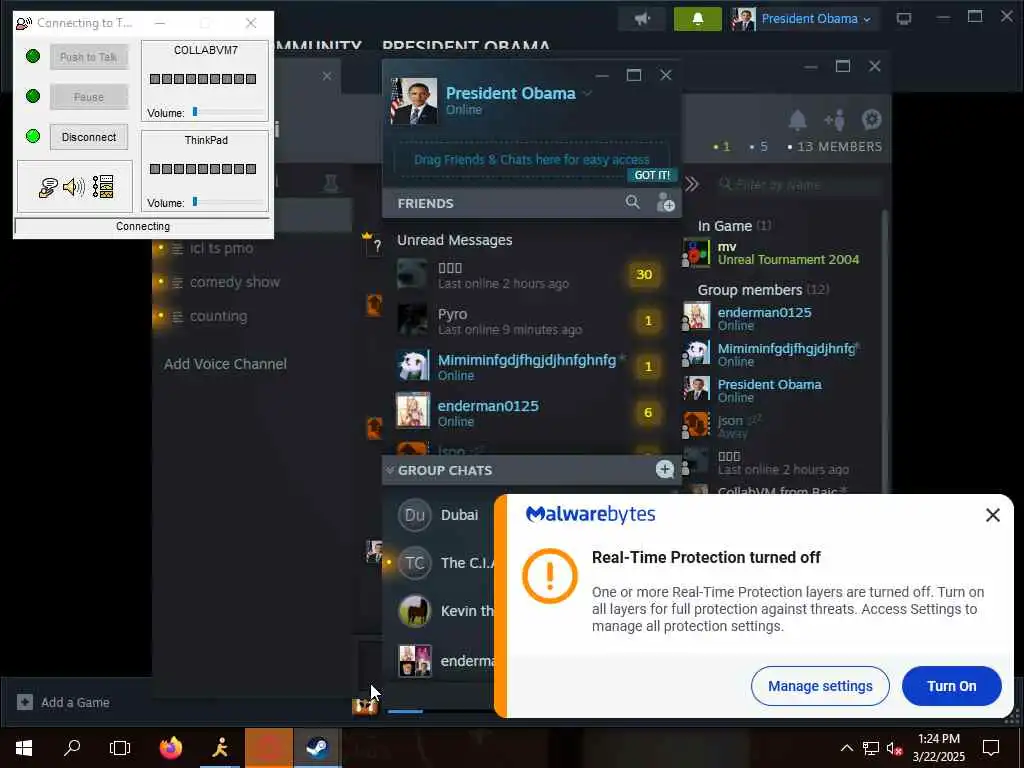Toggle the green indicator beside Disconnect

33,136
